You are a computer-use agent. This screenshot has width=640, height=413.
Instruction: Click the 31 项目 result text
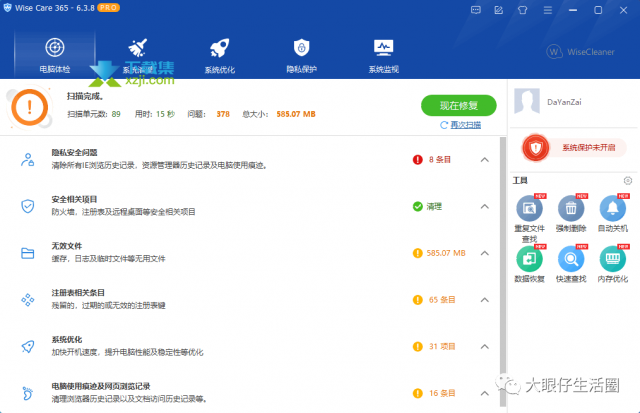point(442,346)
